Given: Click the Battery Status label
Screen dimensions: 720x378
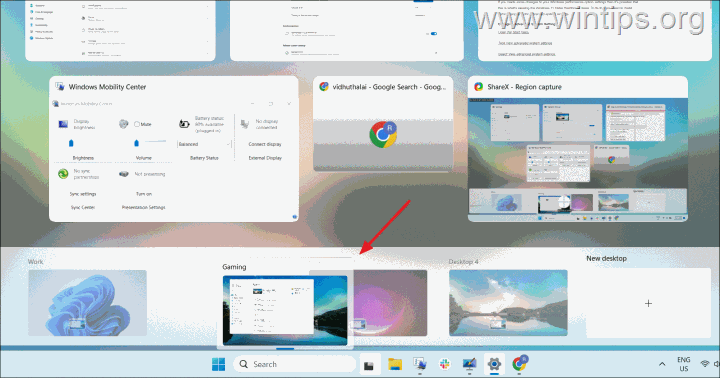Looking at the screenshot, I should pos(204,158).
